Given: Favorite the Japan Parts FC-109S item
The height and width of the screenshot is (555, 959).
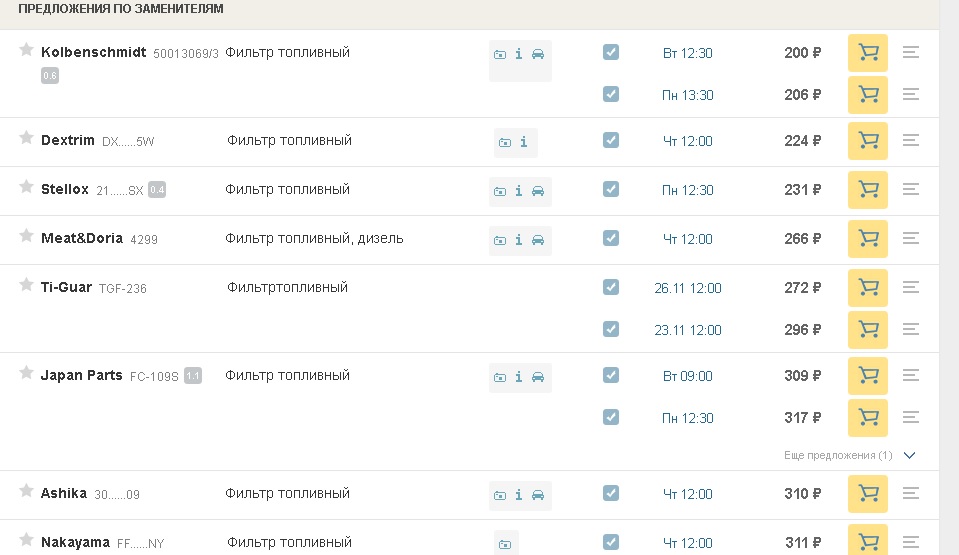Looking at the screenshot, I should pyautogui.click(x=26, y=373).
